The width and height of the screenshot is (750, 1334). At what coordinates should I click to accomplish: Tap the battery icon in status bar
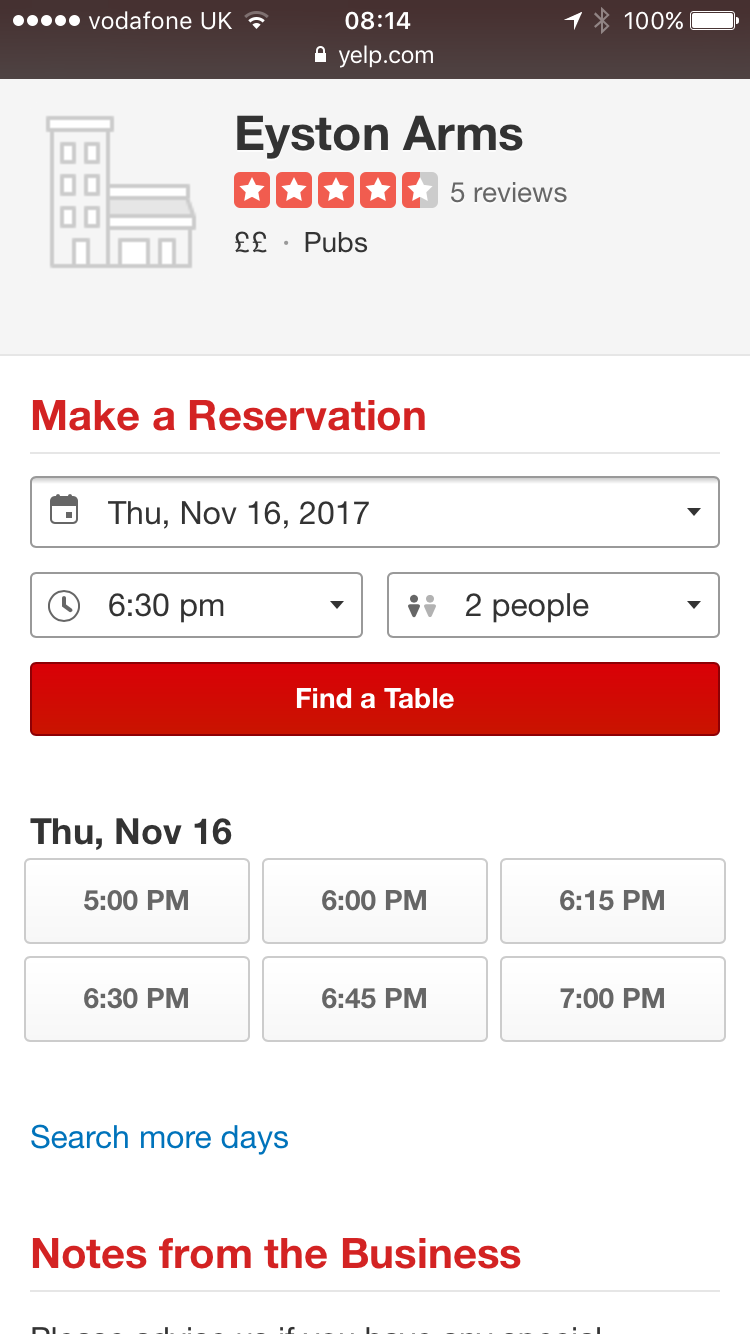pyautogui.click(x=714, y=20)
